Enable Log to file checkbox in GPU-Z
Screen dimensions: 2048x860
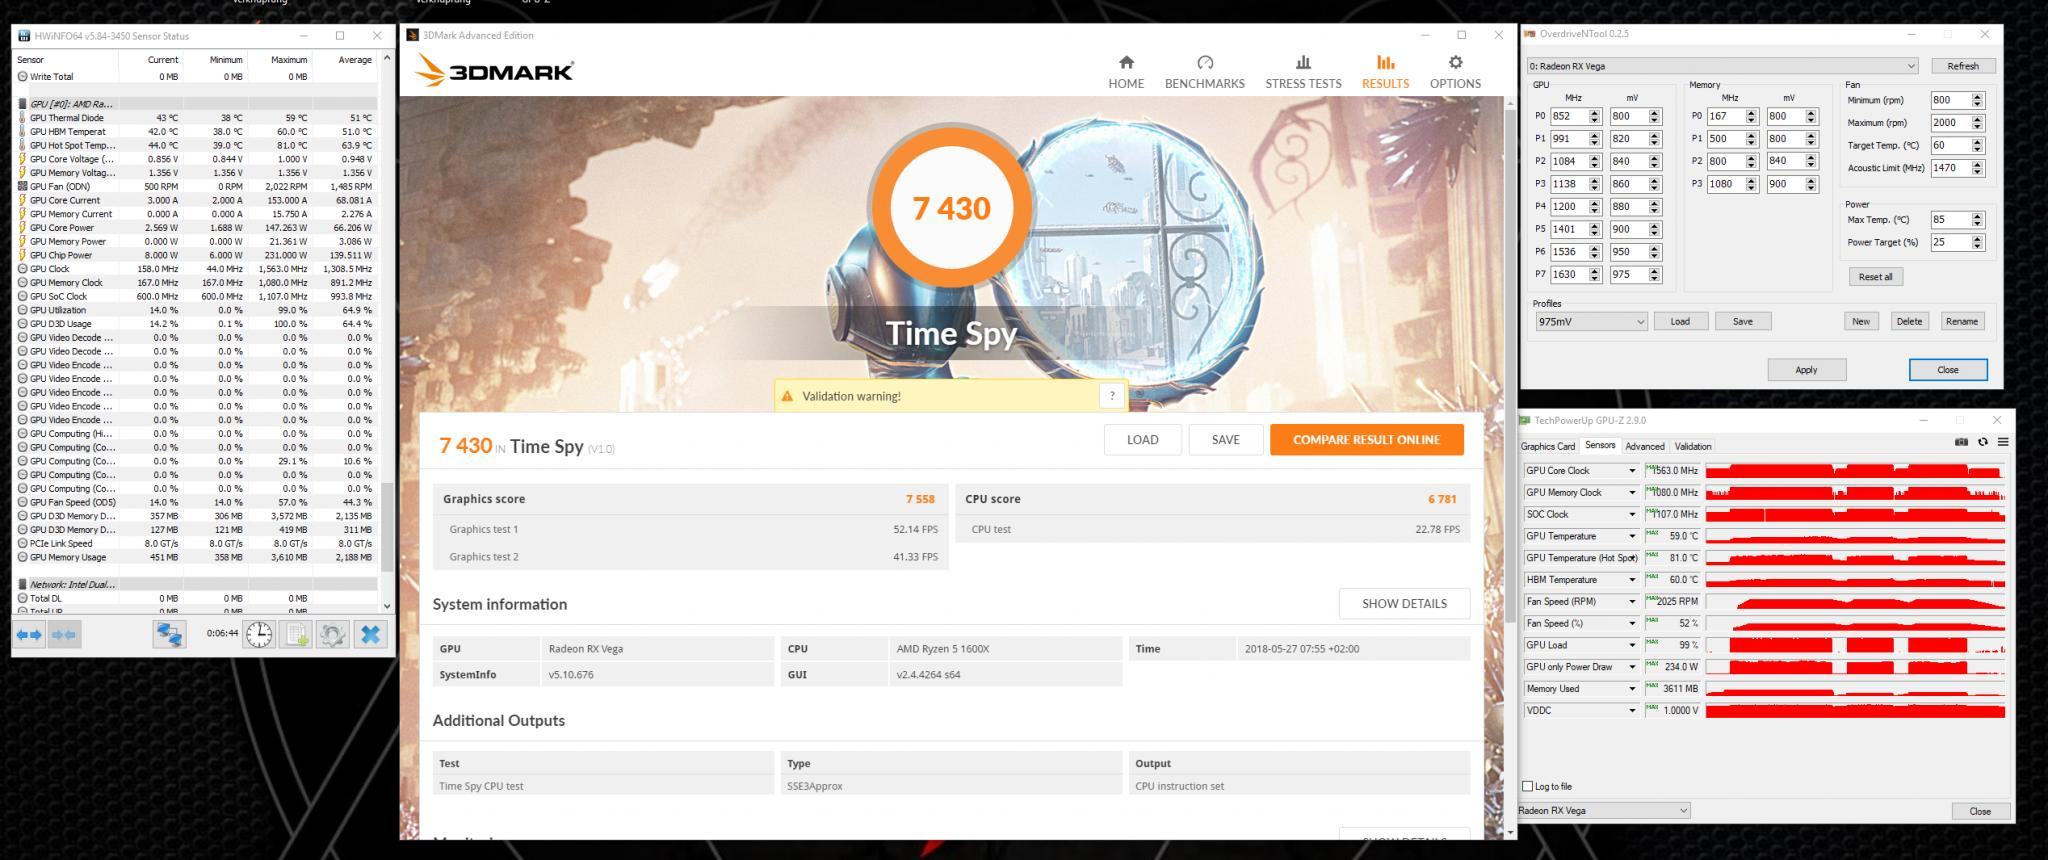tap(1527, 786)
